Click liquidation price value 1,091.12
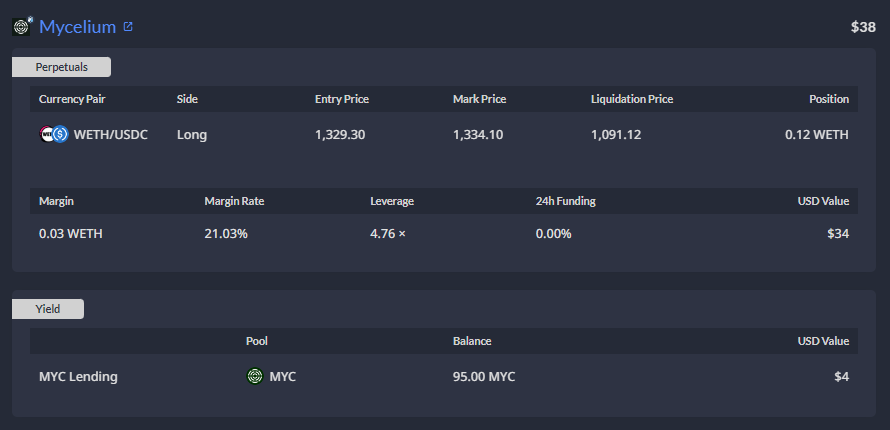 click(x=616, y=135)
